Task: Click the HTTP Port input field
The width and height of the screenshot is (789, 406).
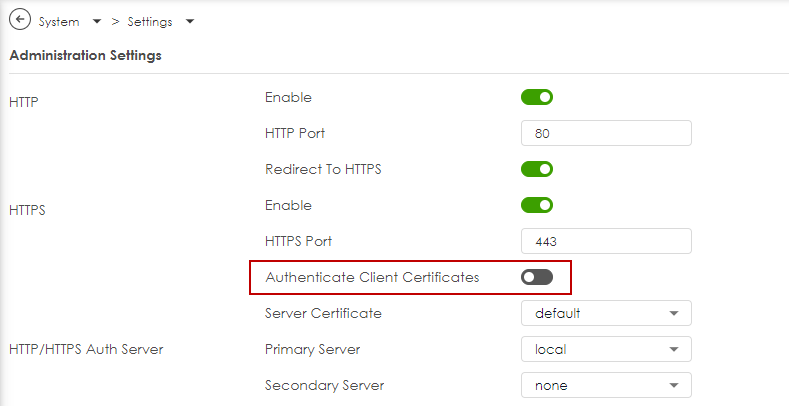Action: [x=606, y=133]
